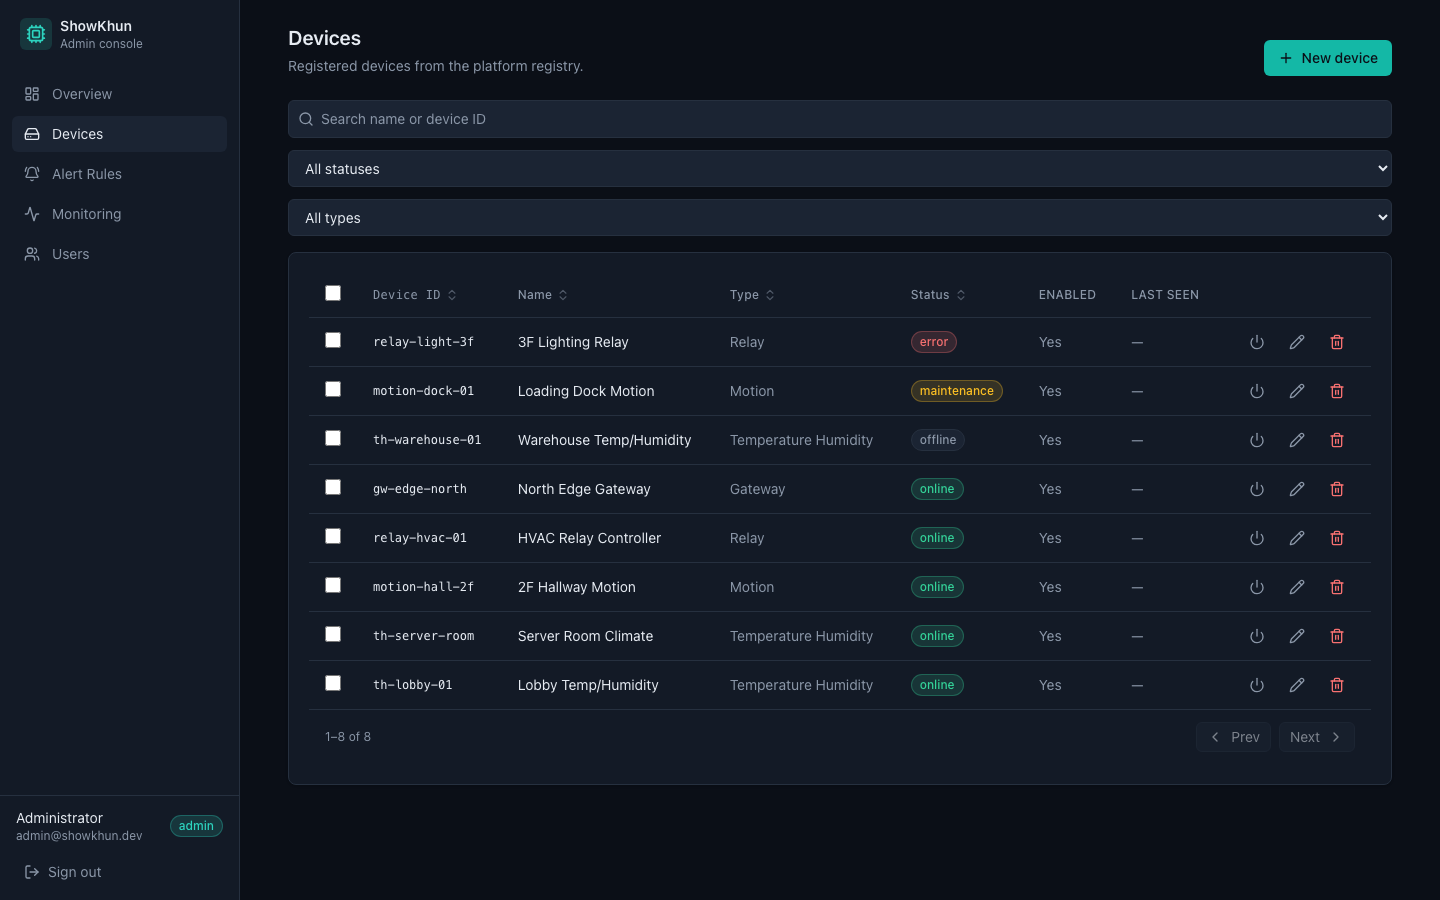This screenshot has height=900, width=1440.
Task: Open the Devices page in sidebar
Action: [x=120, y=134]
